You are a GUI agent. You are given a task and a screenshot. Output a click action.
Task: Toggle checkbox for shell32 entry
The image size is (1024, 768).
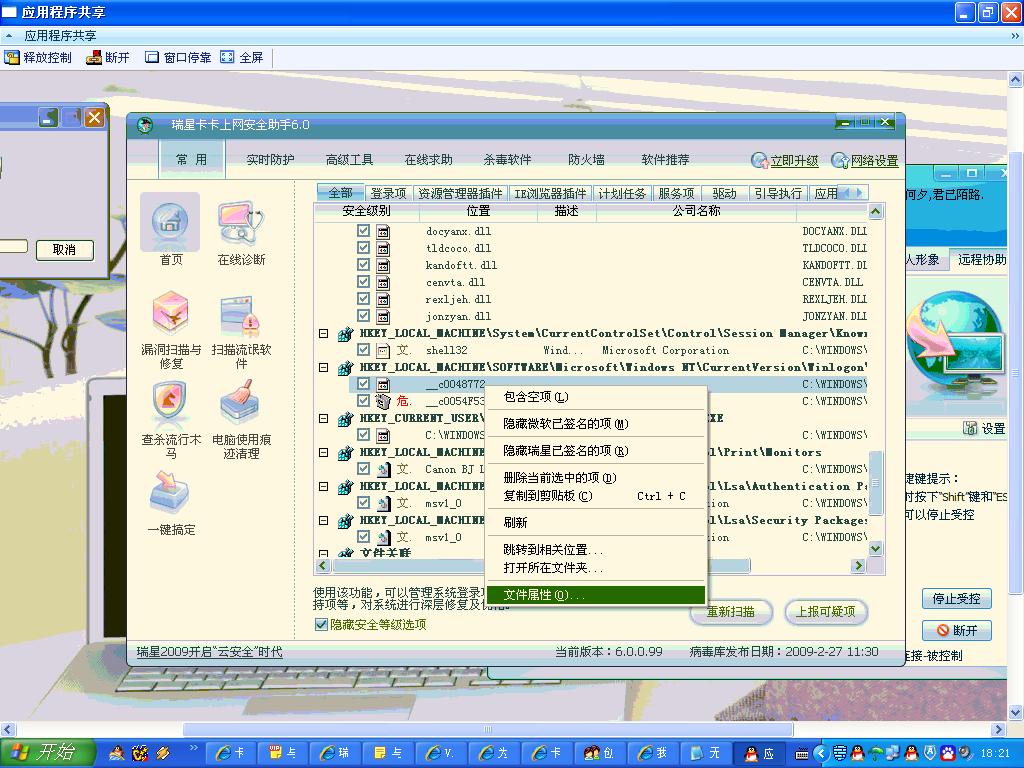[x=363, y=349]
